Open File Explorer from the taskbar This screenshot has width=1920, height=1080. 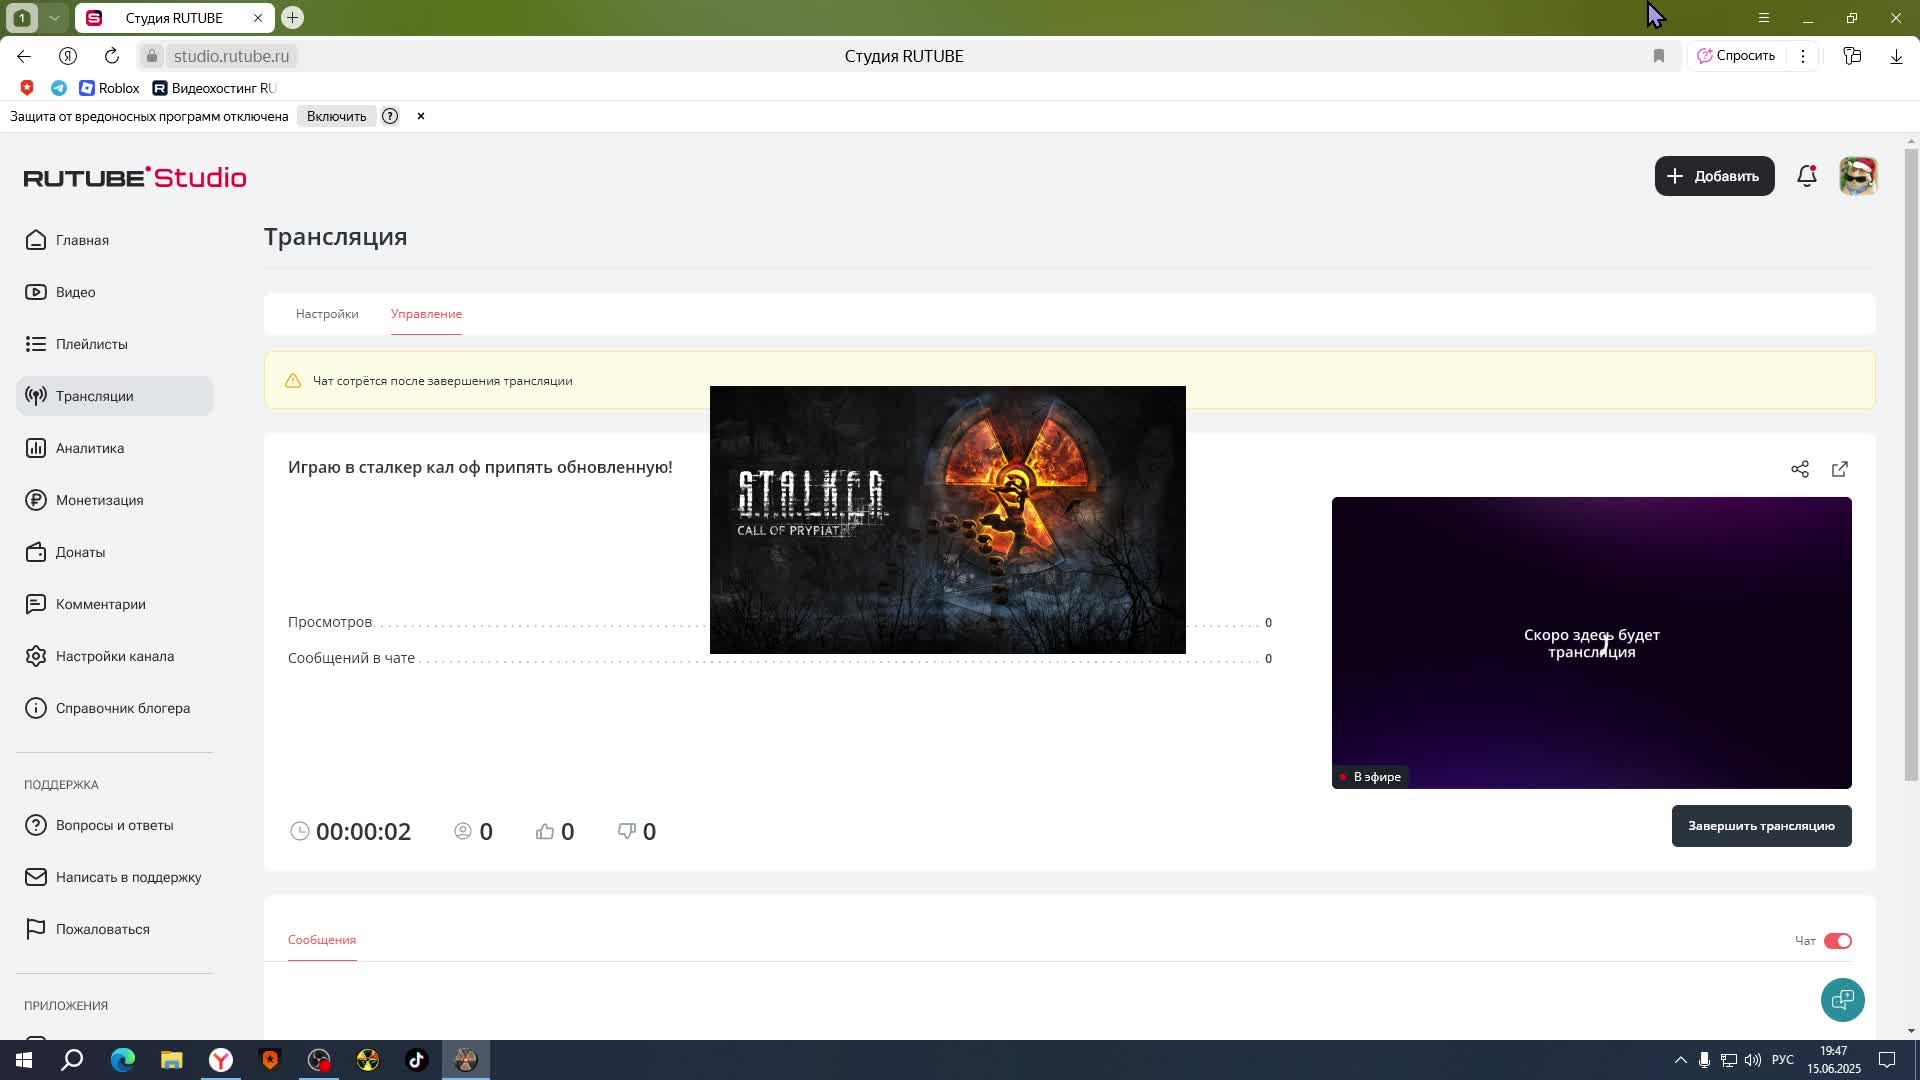pos(171,1060)
